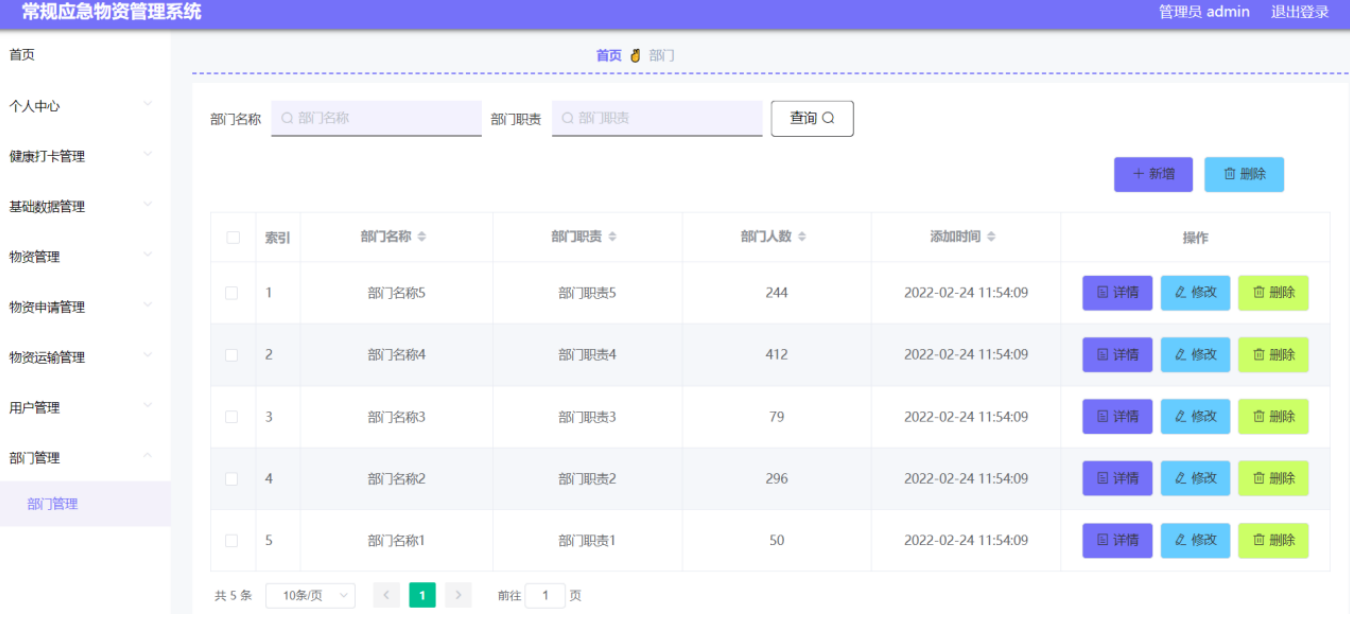
Task: Select page 1 in pagination
Action: click(x=422, y=595)
